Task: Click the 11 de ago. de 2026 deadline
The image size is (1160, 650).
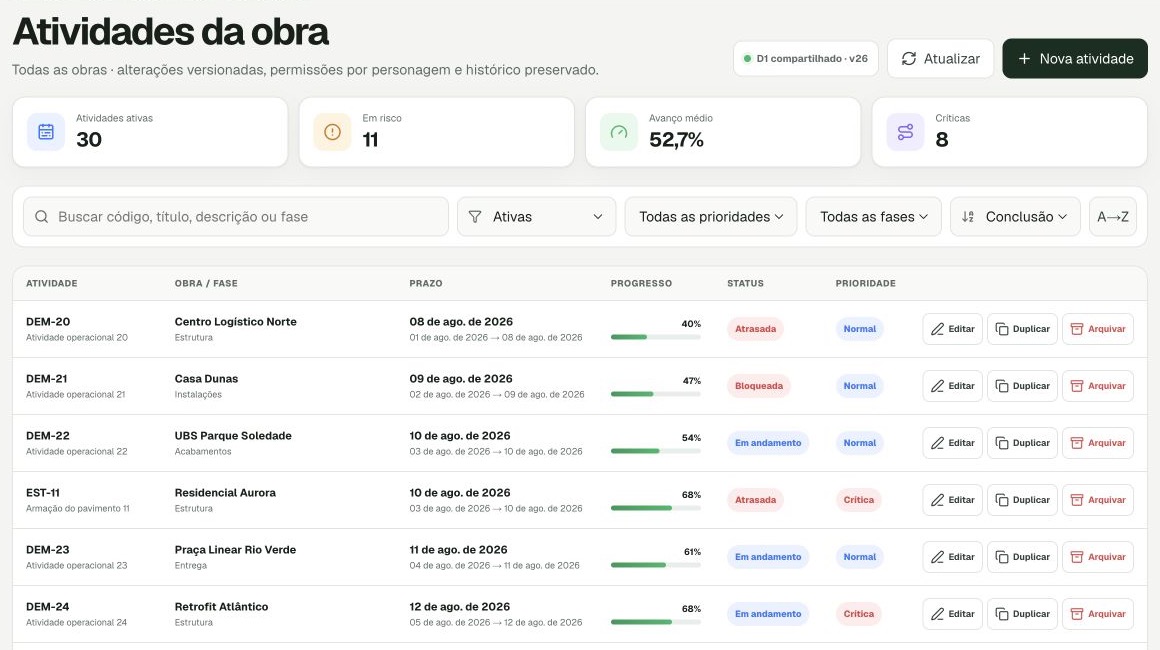Action: [x=459, y=549]
